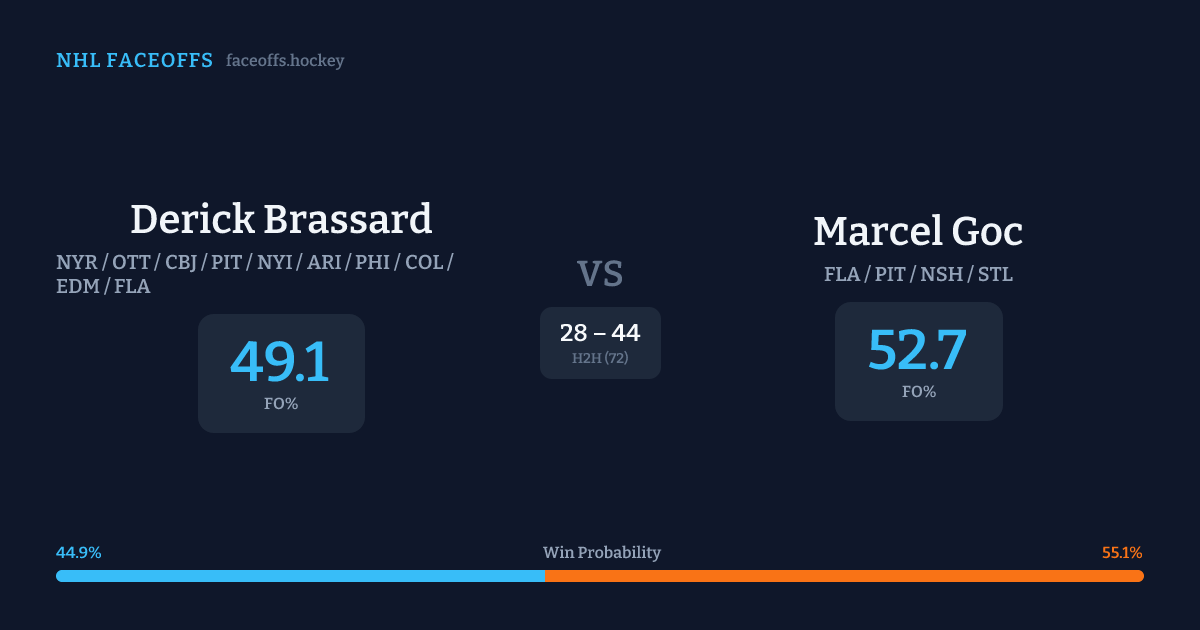This screenshot has height=630, width=1200.
Task: Click Brassard's team list starting with NYR
Action: click(255, 263)
